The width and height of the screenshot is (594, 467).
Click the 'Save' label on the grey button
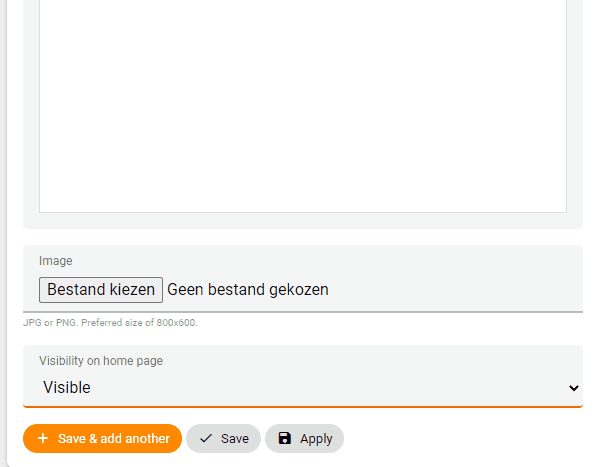(235, 439)
